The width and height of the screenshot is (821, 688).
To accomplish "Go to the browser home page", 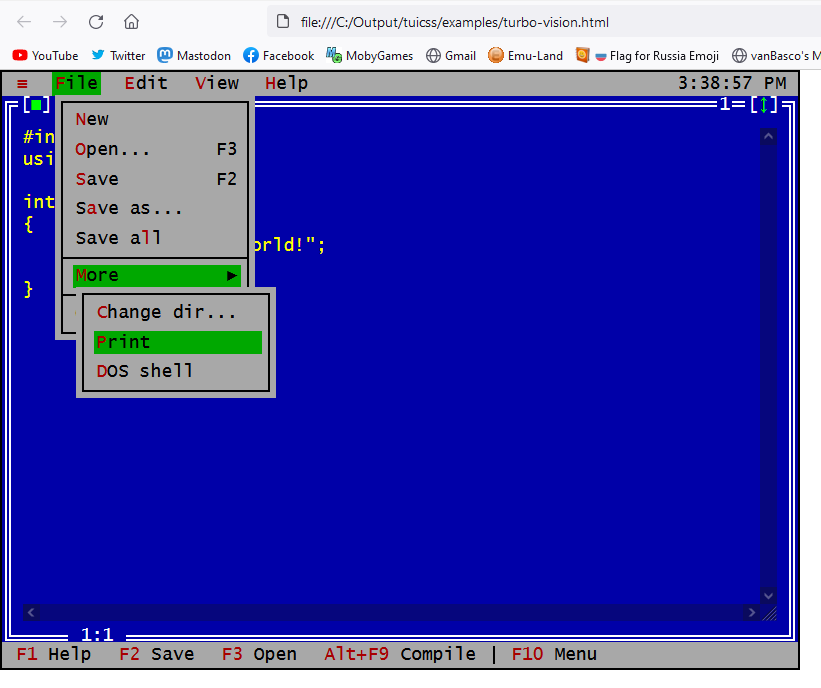I will tap(131, 22).
